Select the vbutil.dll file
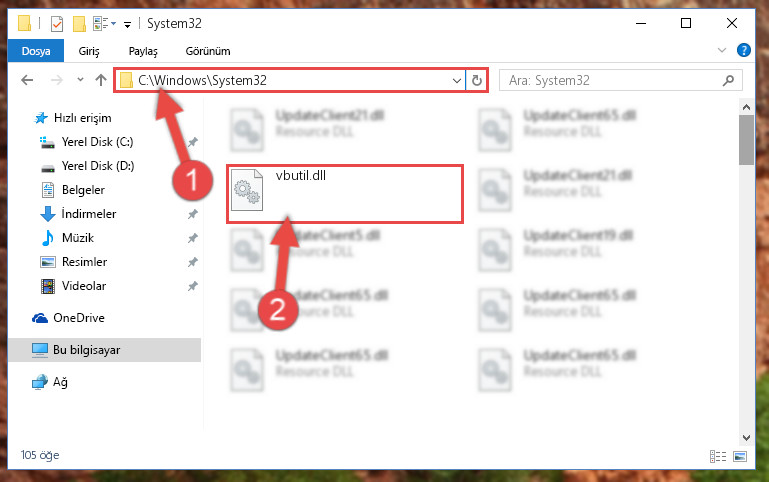The height and width of the screenshot is (482, 769). coord(345,194)
